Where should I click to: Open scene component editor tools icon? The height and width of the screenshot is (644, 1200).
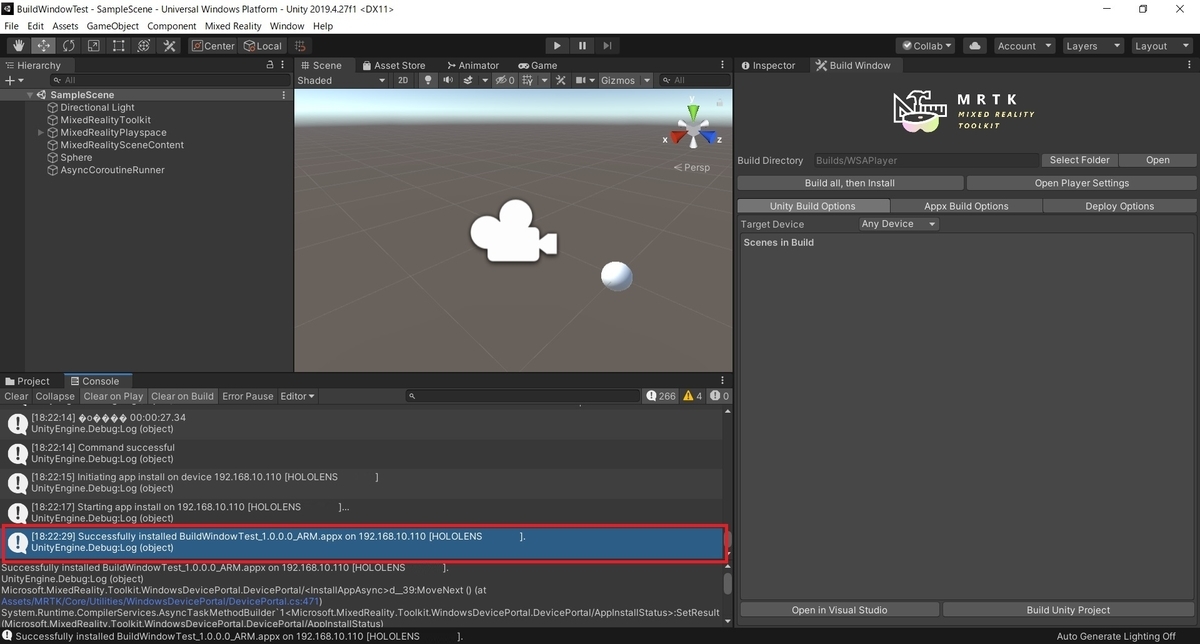(561, 80)
